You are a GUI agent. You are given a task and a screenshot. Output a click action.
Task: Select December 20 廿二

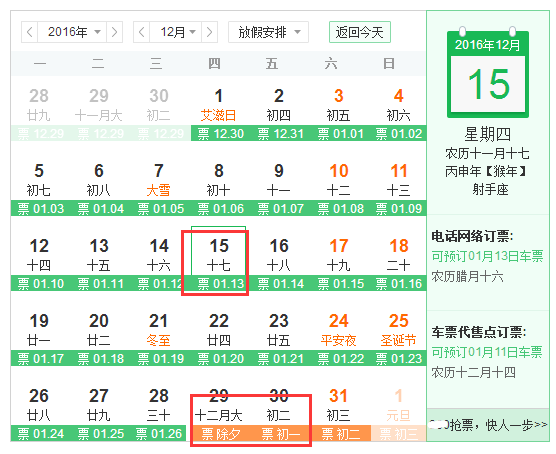(99, 330)
